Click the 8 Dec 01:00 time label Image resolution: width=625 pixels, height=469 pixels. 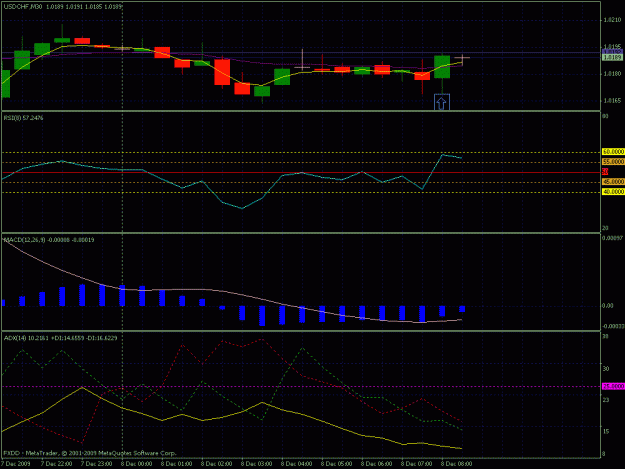pyautogui.click(x=176, y=464)
